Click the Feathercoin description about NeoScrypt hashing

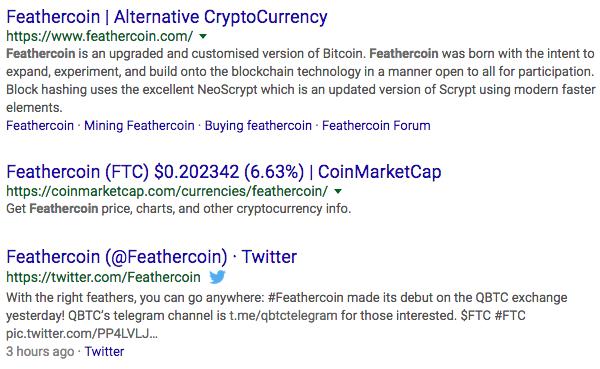point(300,80)
